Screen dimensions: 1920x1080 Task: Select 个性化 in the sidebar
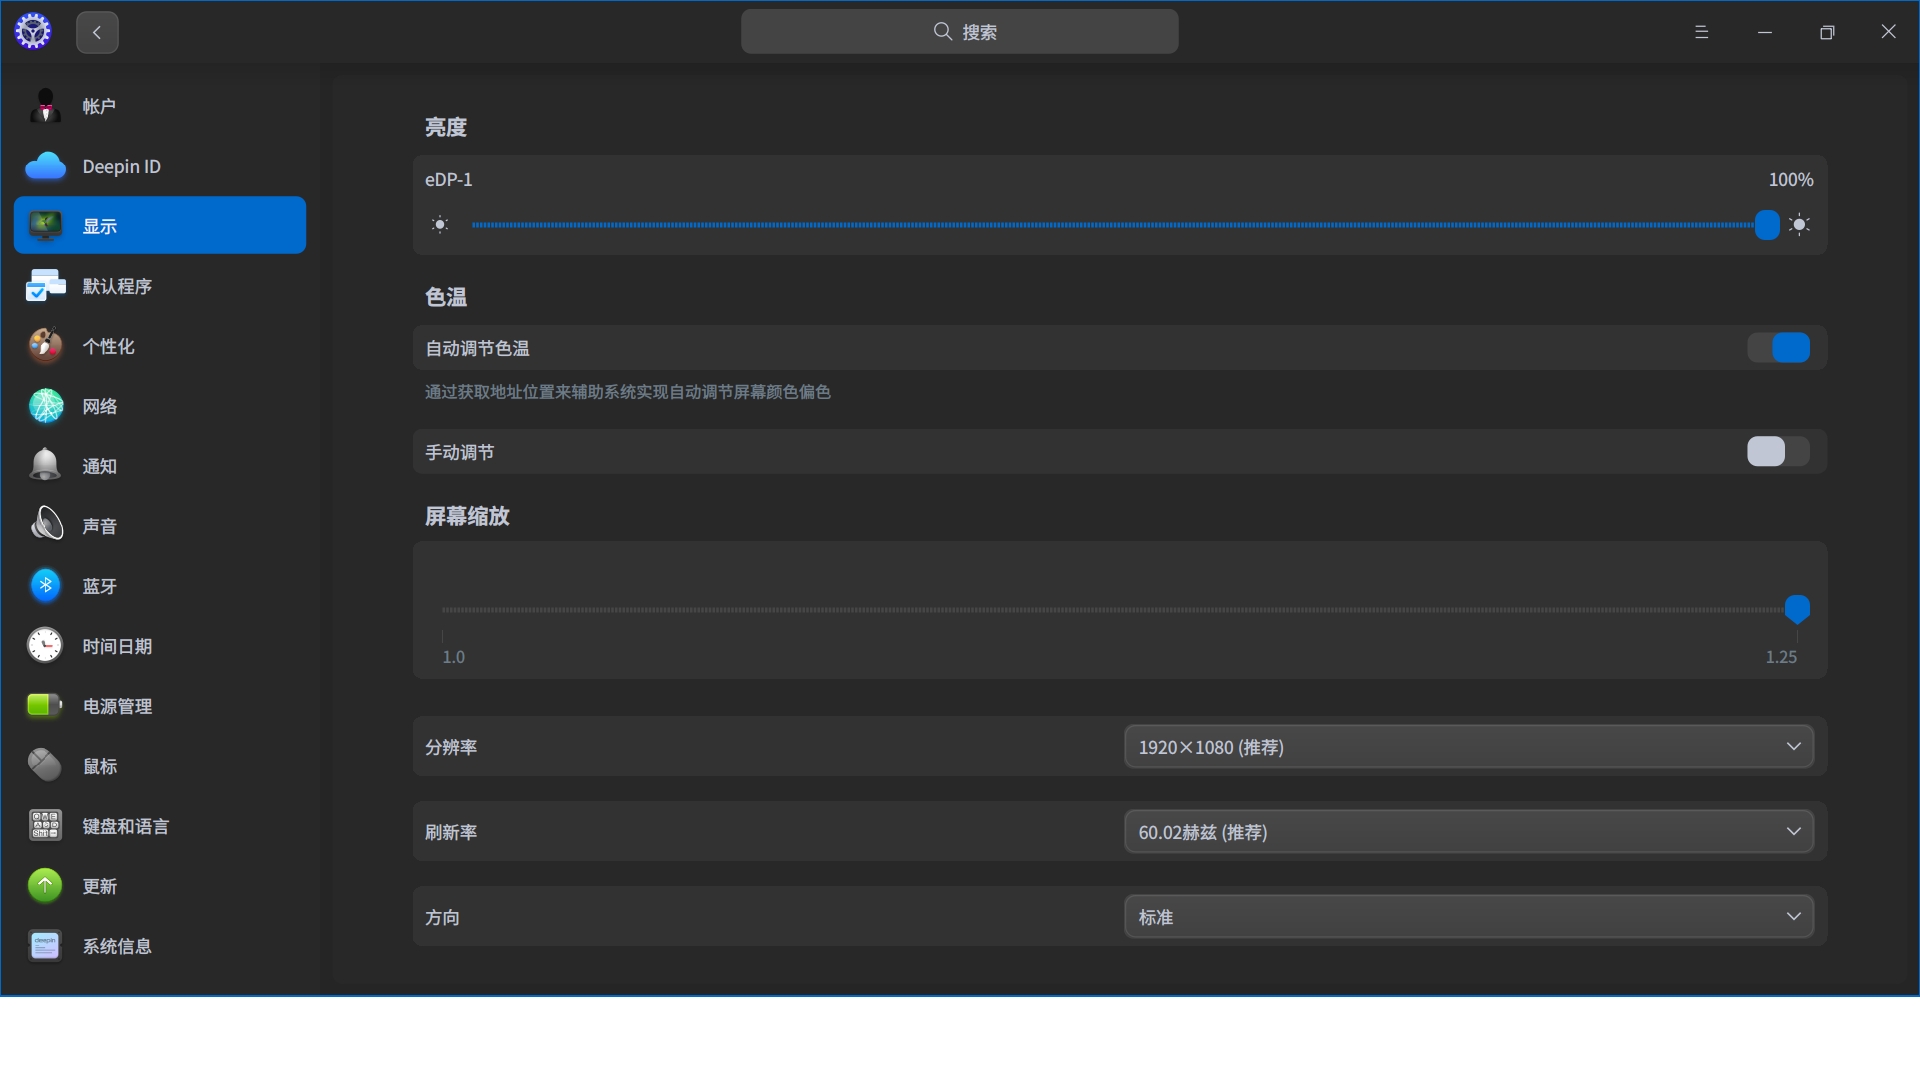pyautogui.click(x=108, y=346)
